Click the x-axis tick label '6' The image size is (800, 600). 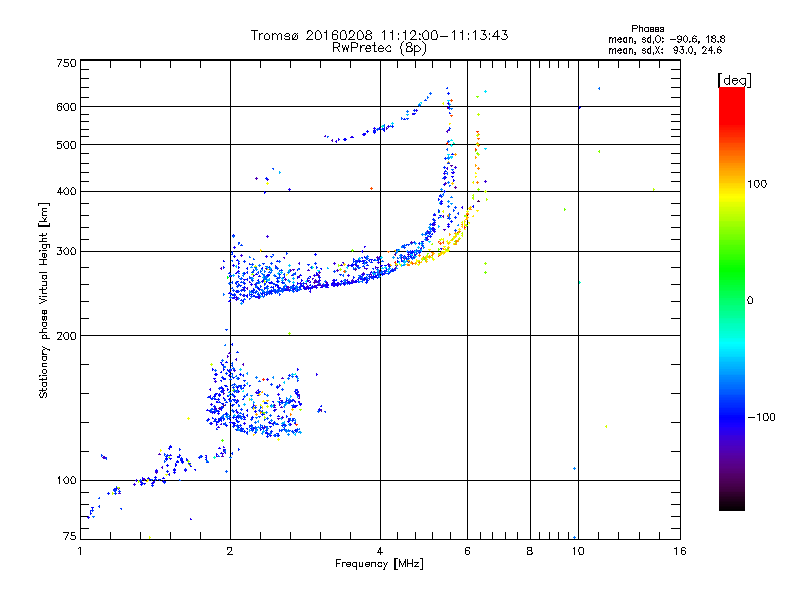click(467, 551)
